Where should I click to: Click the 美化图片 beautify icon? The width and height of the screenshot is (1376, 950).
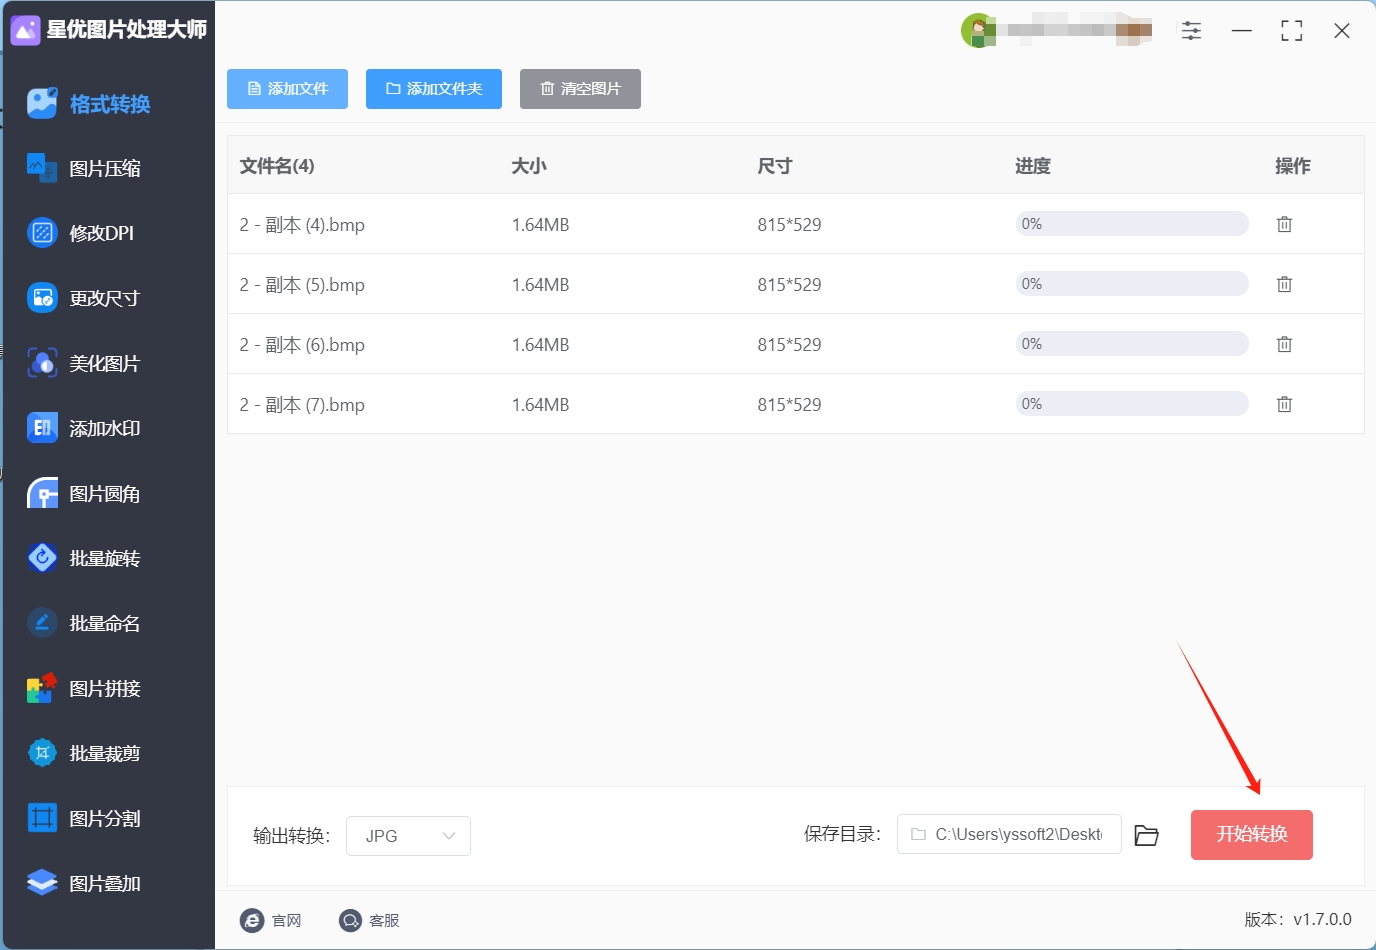click(x=42, y=363)
